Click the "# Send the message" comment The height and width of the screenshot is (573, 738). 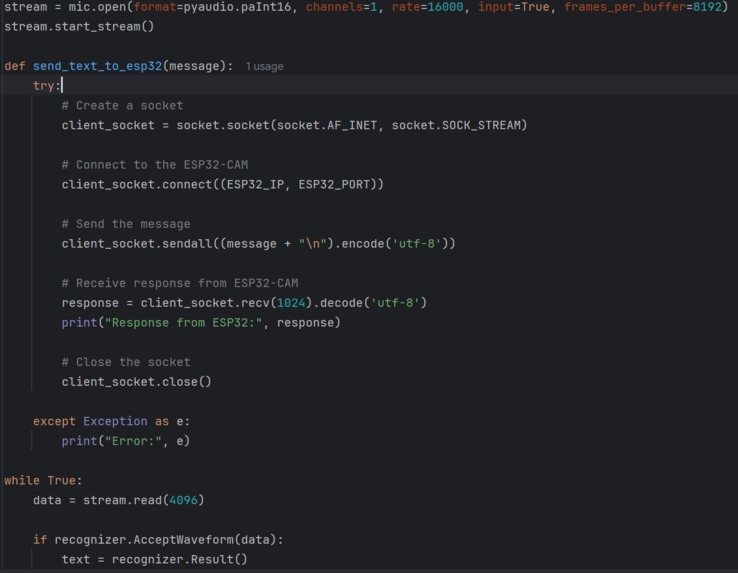pyautogui.click(x=126, y=224)
